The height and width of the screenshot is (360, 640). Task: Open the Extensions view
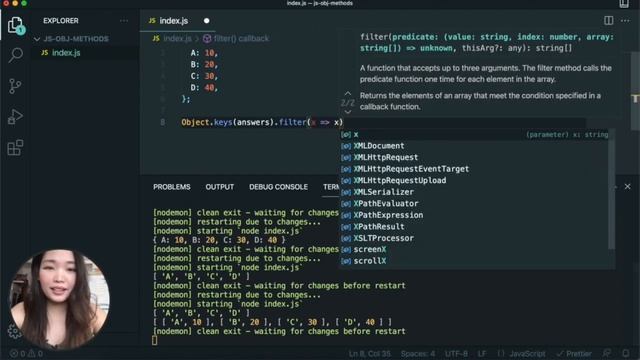pyautogui.click(x=15, y=148)
